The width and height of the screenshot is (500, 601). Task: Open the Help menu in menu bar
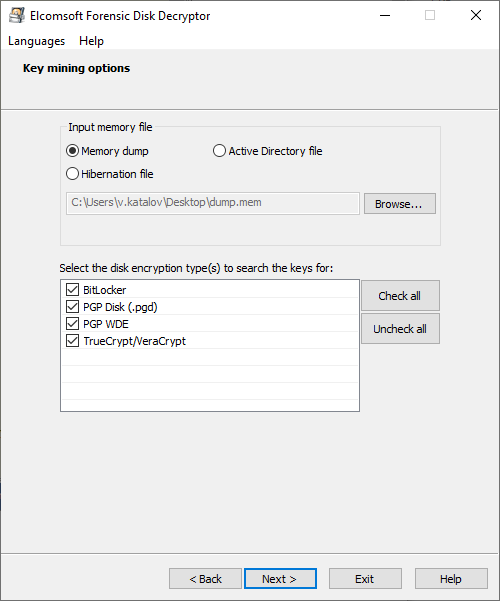(91, 41)
